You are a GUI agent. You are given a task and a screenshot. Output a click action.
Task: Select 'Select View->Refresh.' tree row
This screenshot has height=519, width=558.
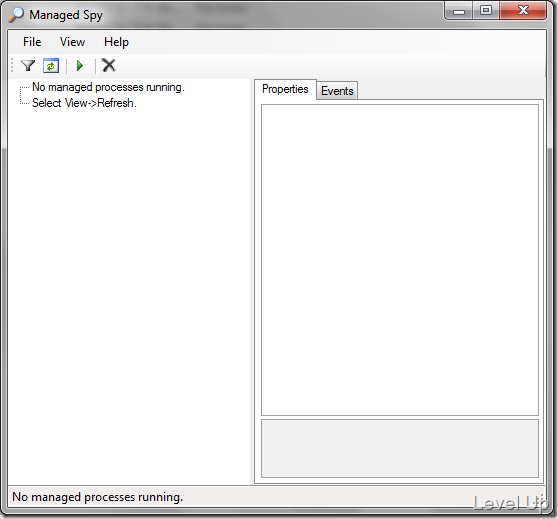pyautogui.click(x=84, y=103)
